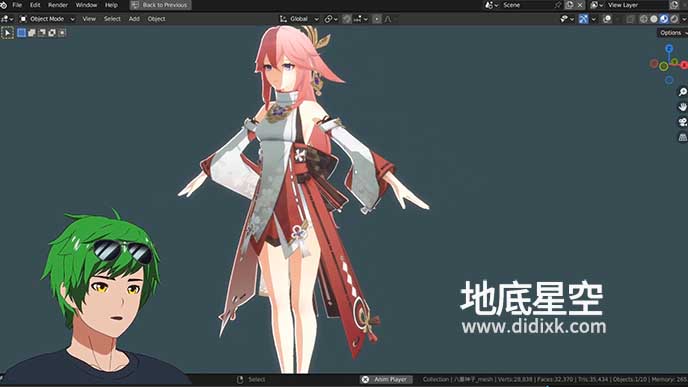
Task: Snap the view to the blue Z axis
Action: click(669, 48)
